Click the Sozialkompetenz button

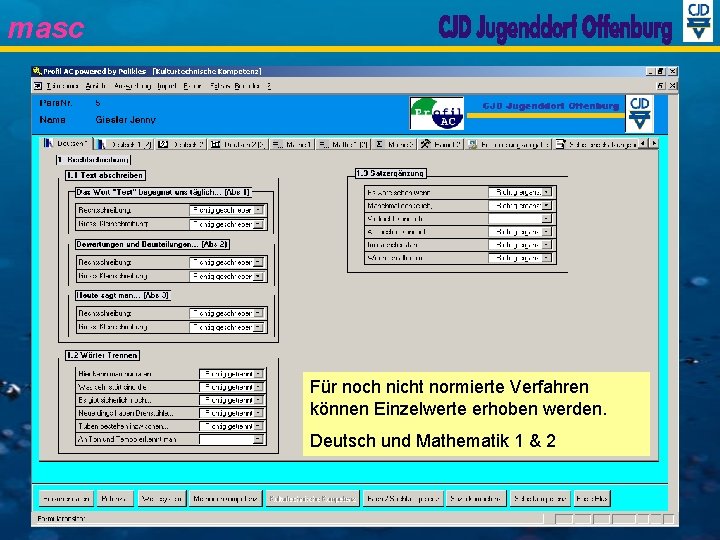[x=476, y=499]
